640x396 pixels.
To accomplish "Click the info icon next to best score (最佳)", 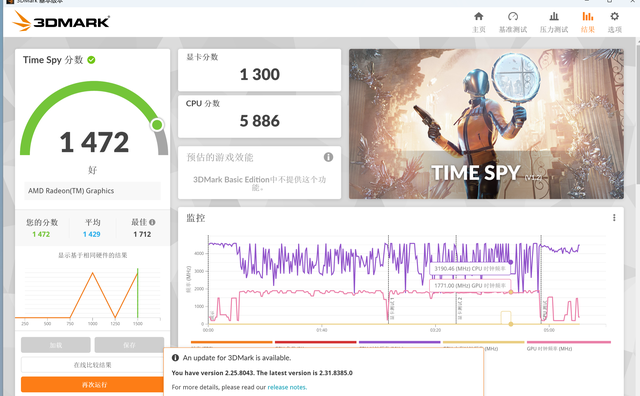I will point(152,222).
